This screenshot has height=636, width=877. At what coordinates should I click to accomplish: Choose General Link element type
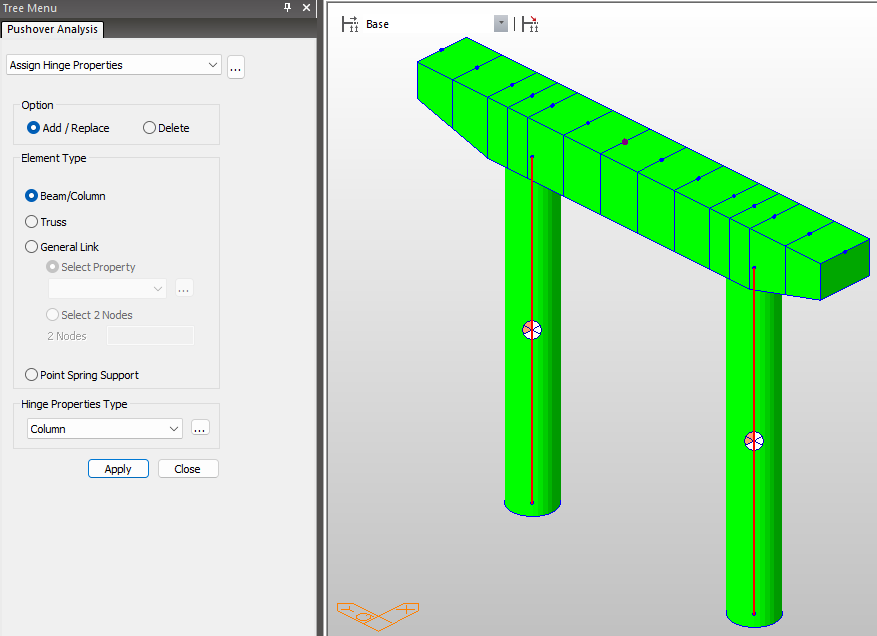tap(32, 247)
